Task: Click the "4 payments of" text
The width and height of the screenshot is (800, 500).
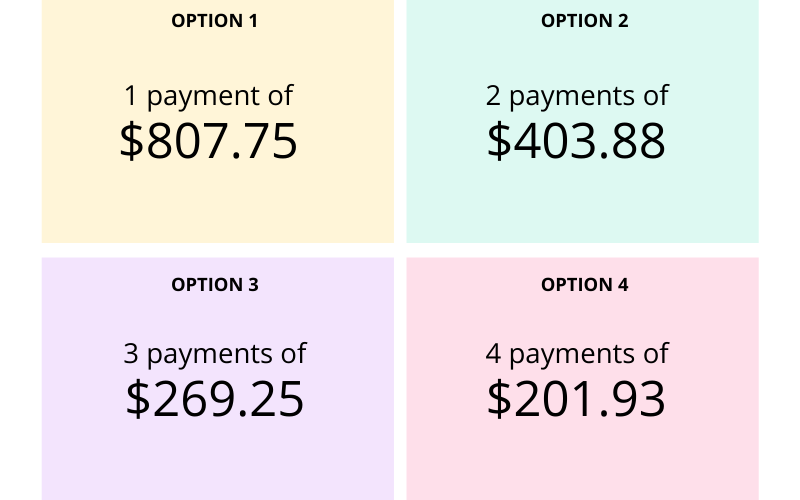Action: 577,354
